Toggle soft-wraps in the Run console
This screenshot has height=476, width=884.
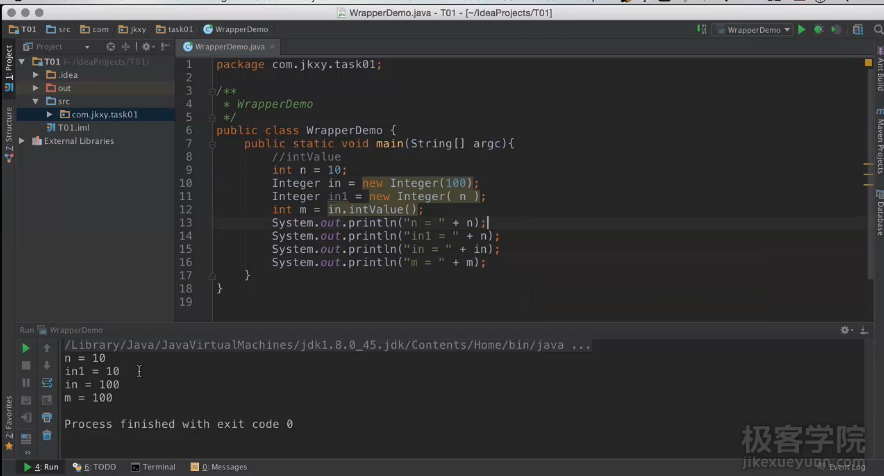tap(47, 383)
